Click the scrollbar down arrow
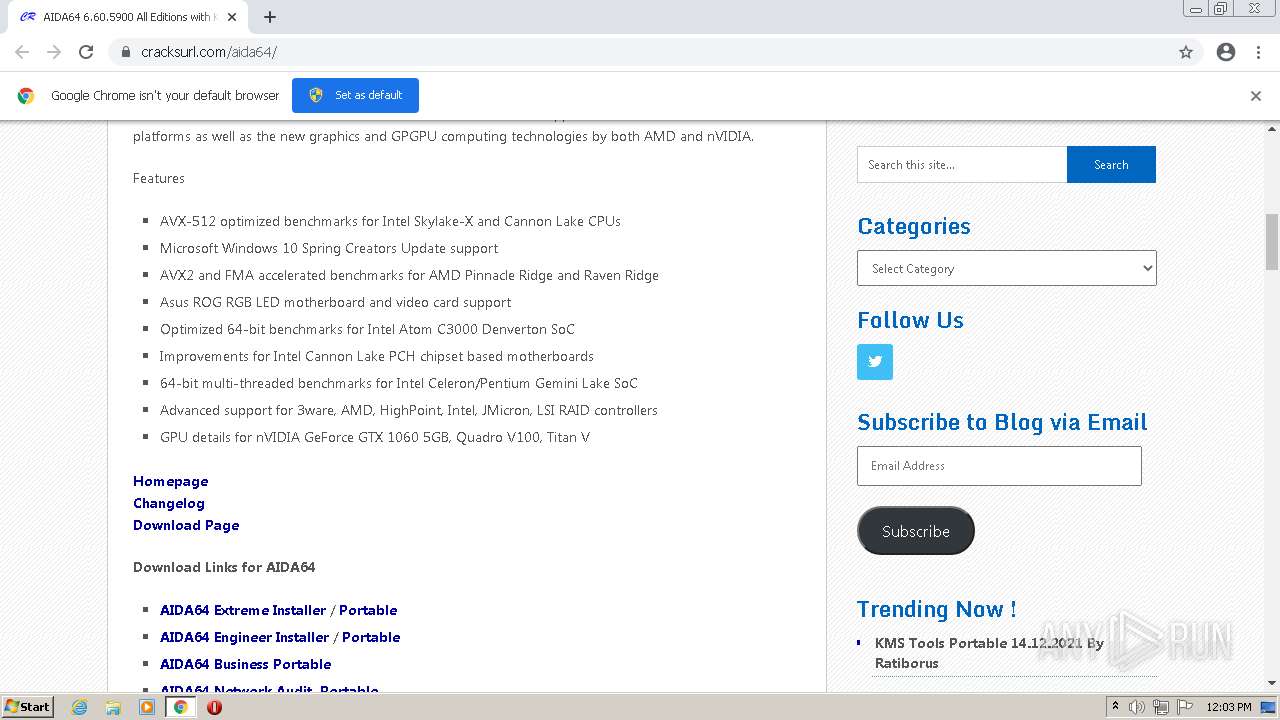The image size is (1280, 720). pyautogui.click(x=1272, y=683)
